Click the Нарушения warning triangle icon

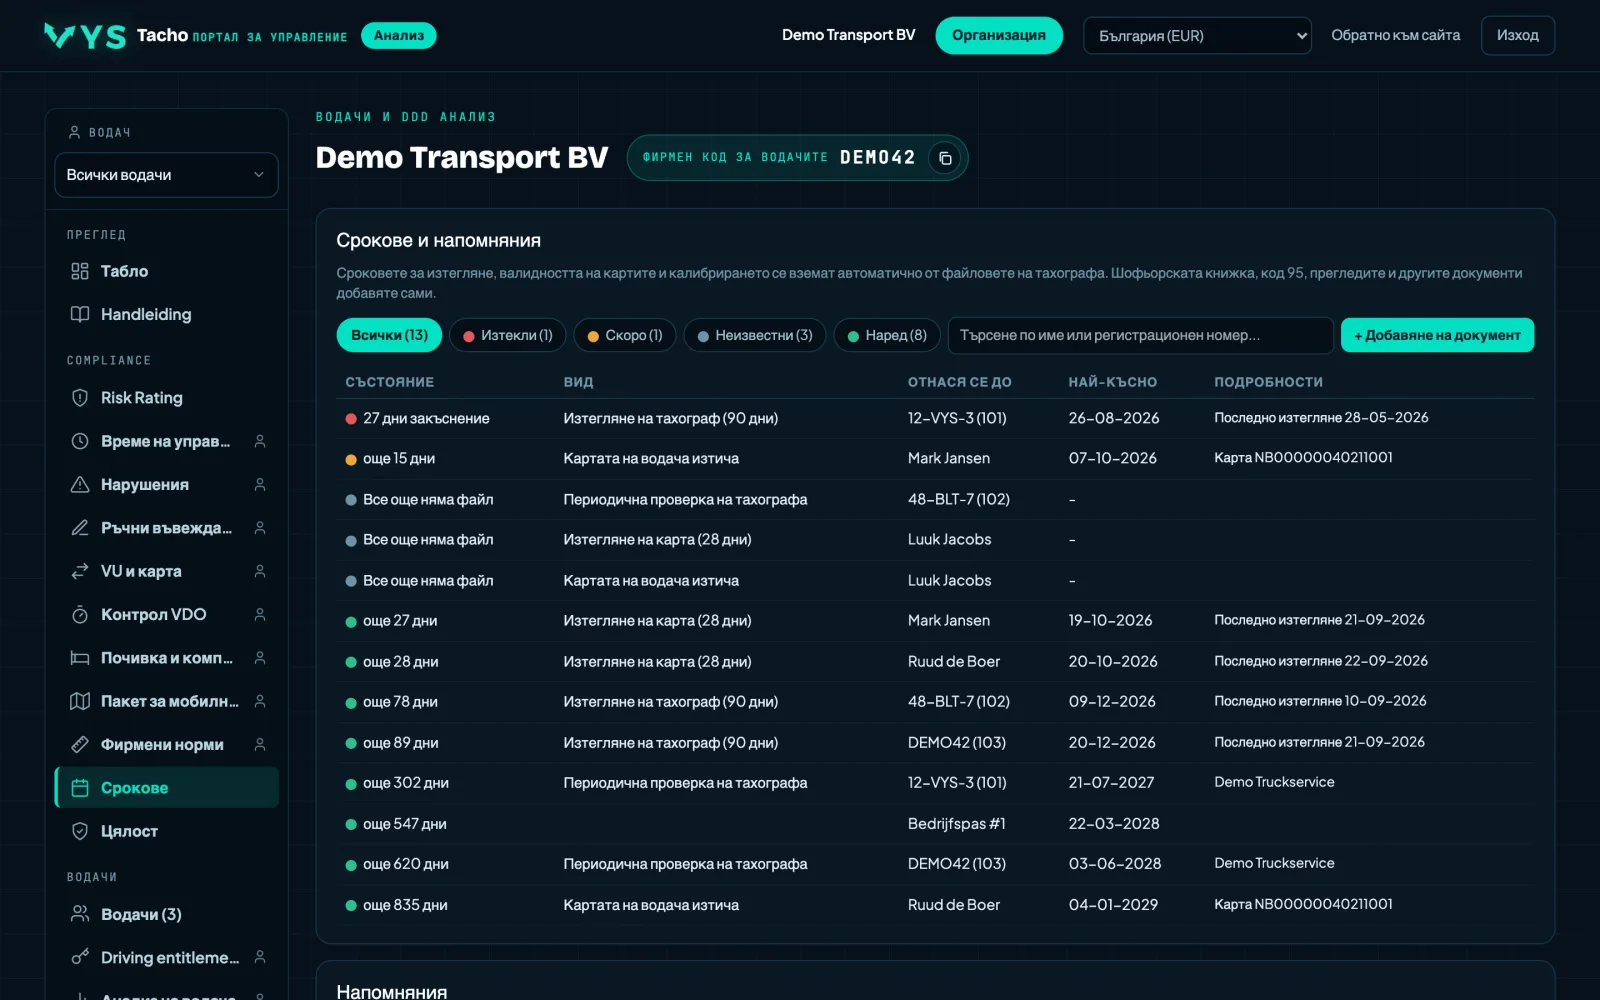tap(80, 484)
